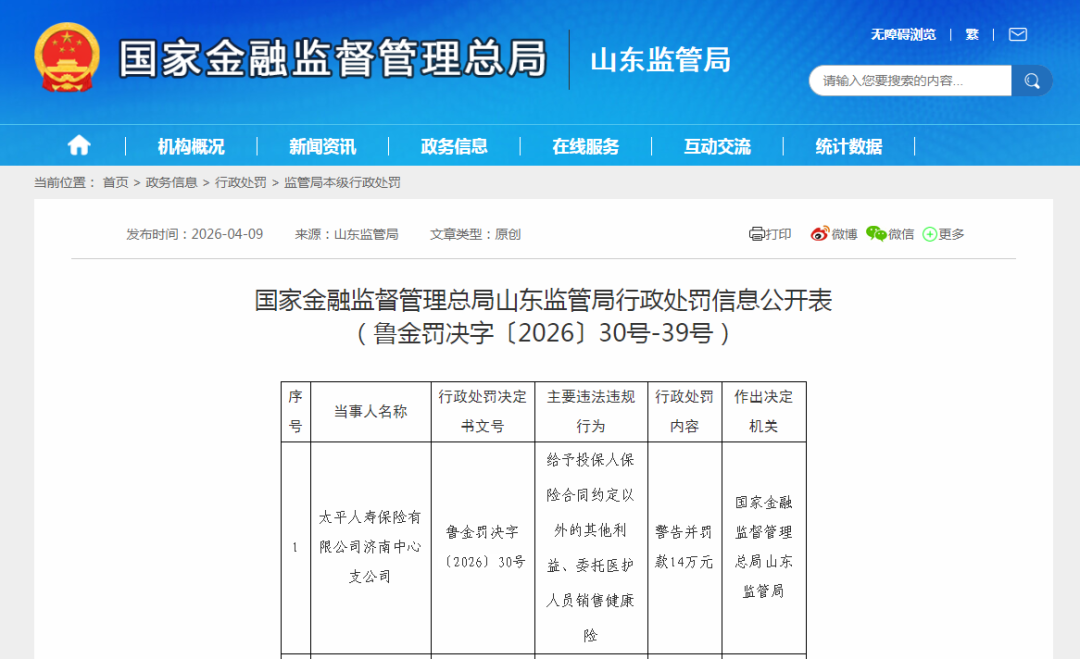This screenshot has width=1080, height=659.
Task: Click the 山东监管局 header text
Action: (661, 60)
